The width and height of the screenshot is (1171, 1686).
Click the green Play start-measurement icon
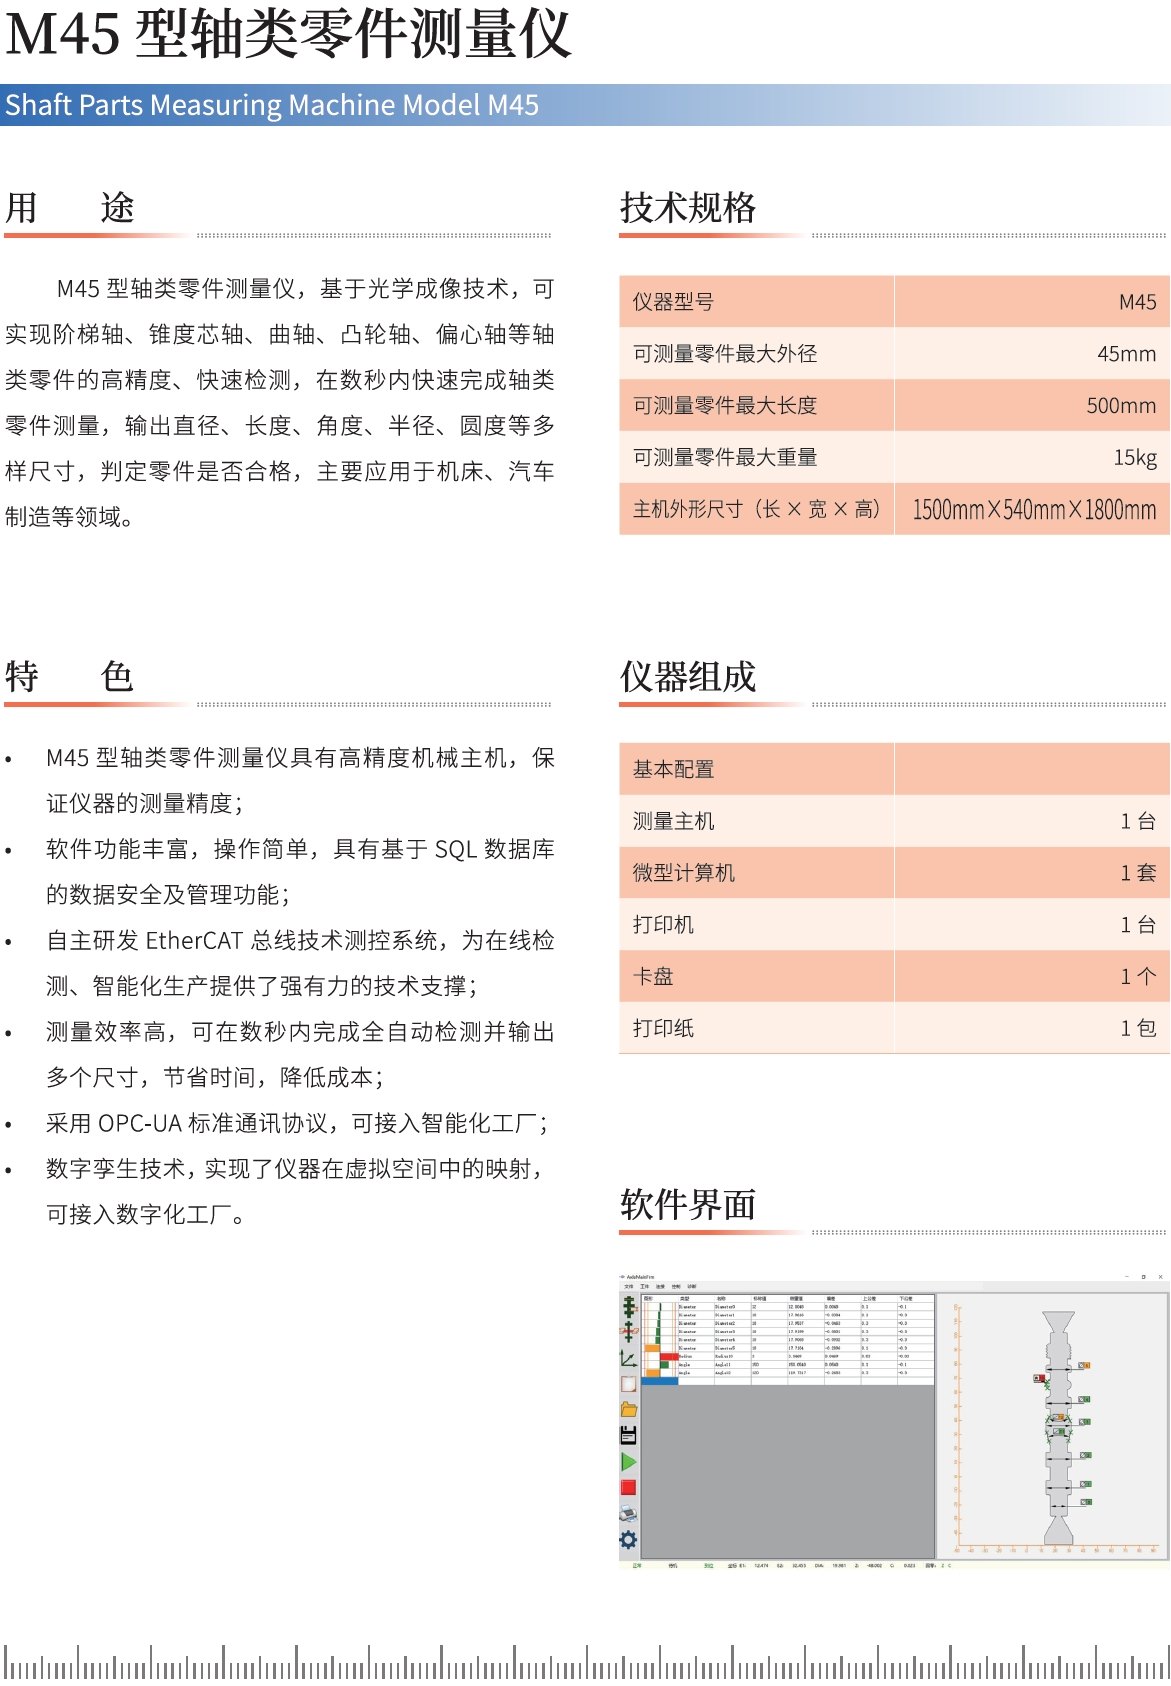(x=628, y=1462)
